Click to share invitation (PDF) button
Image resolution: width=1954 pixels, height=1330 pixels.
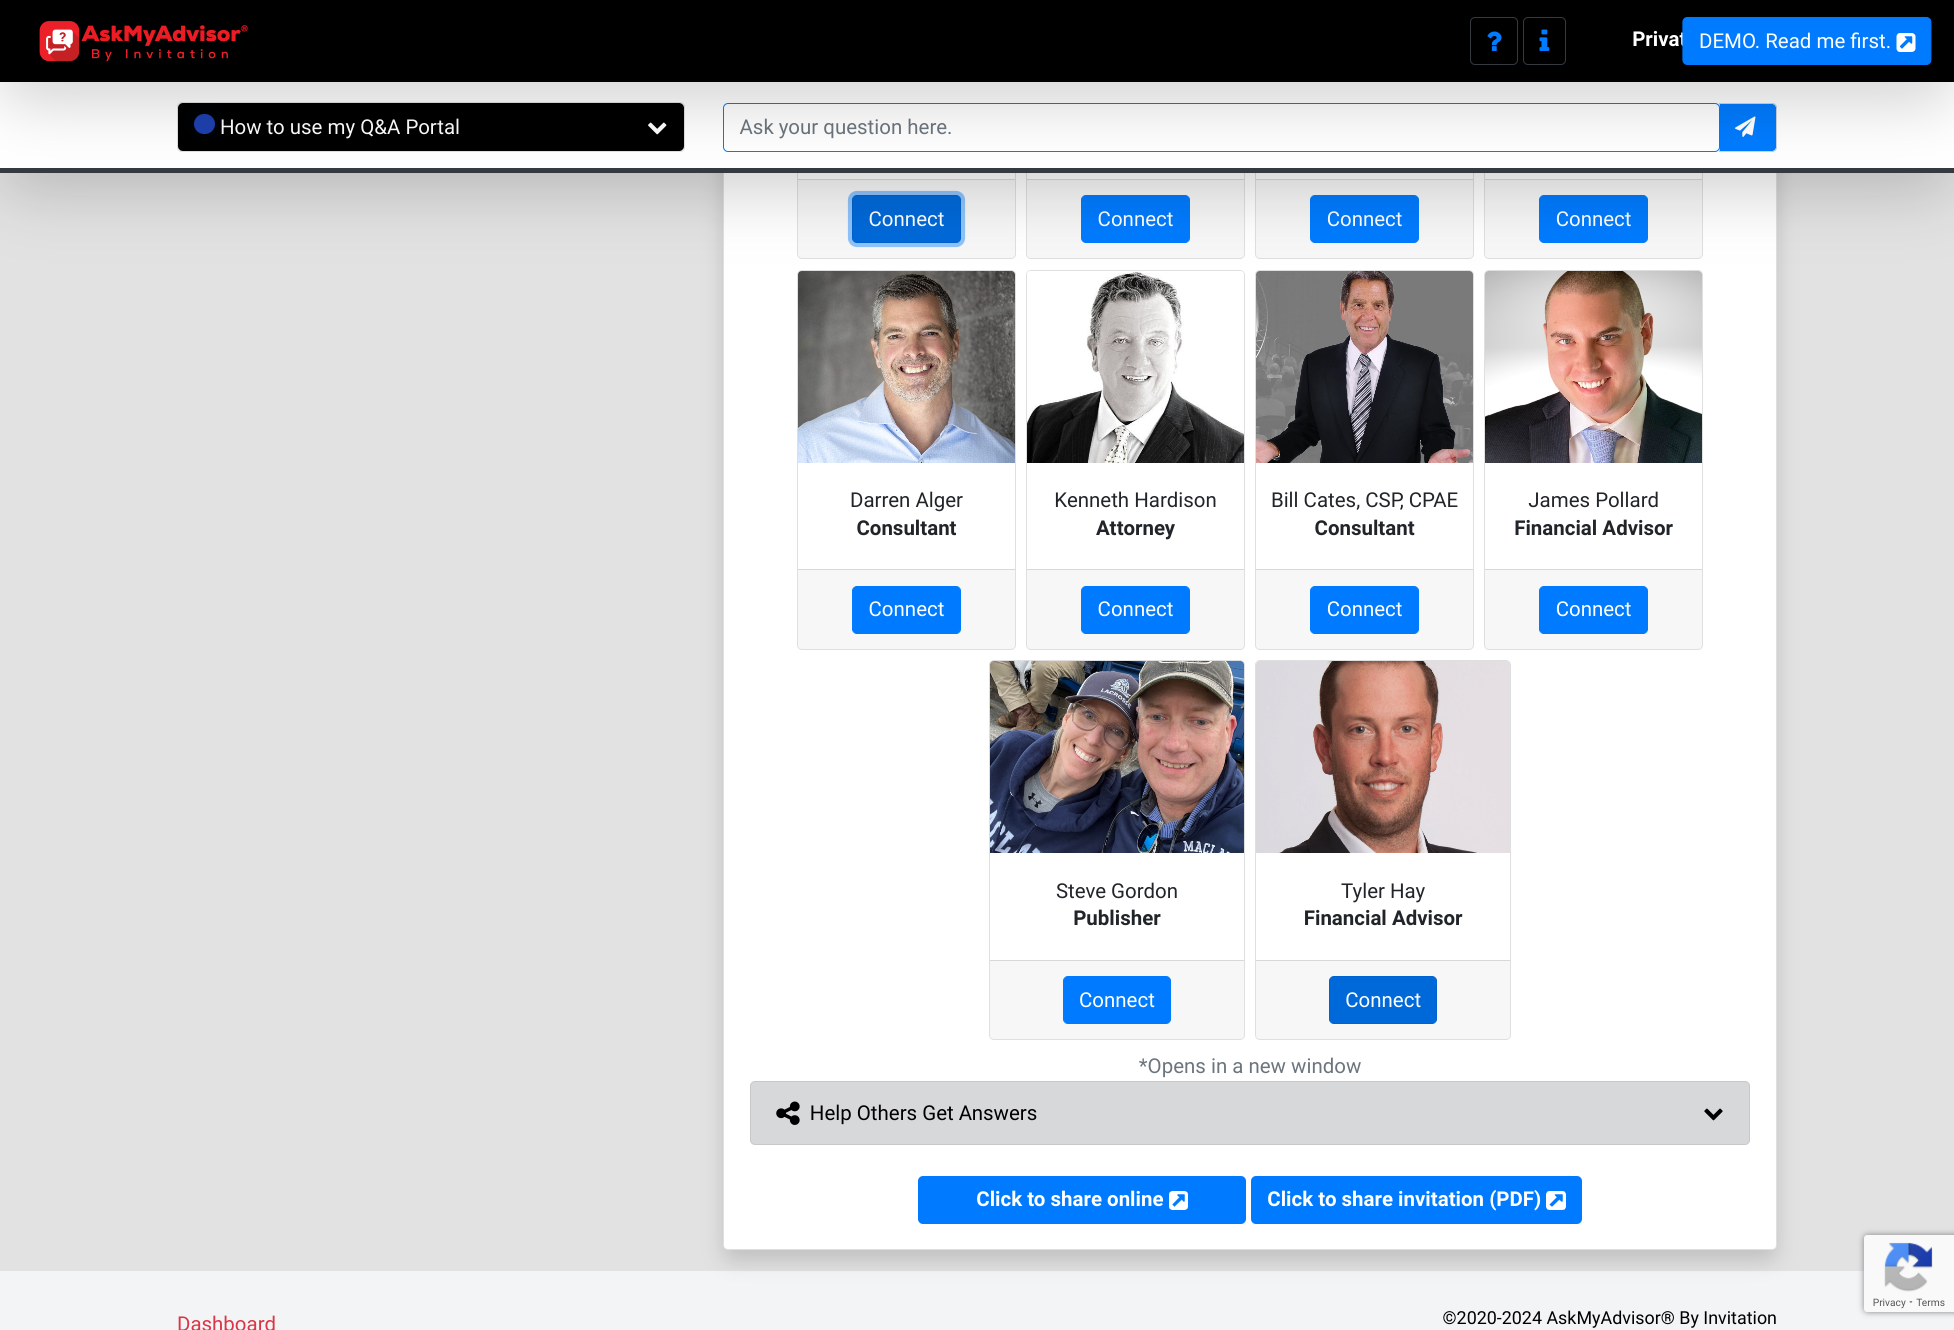[1416, 1199]
